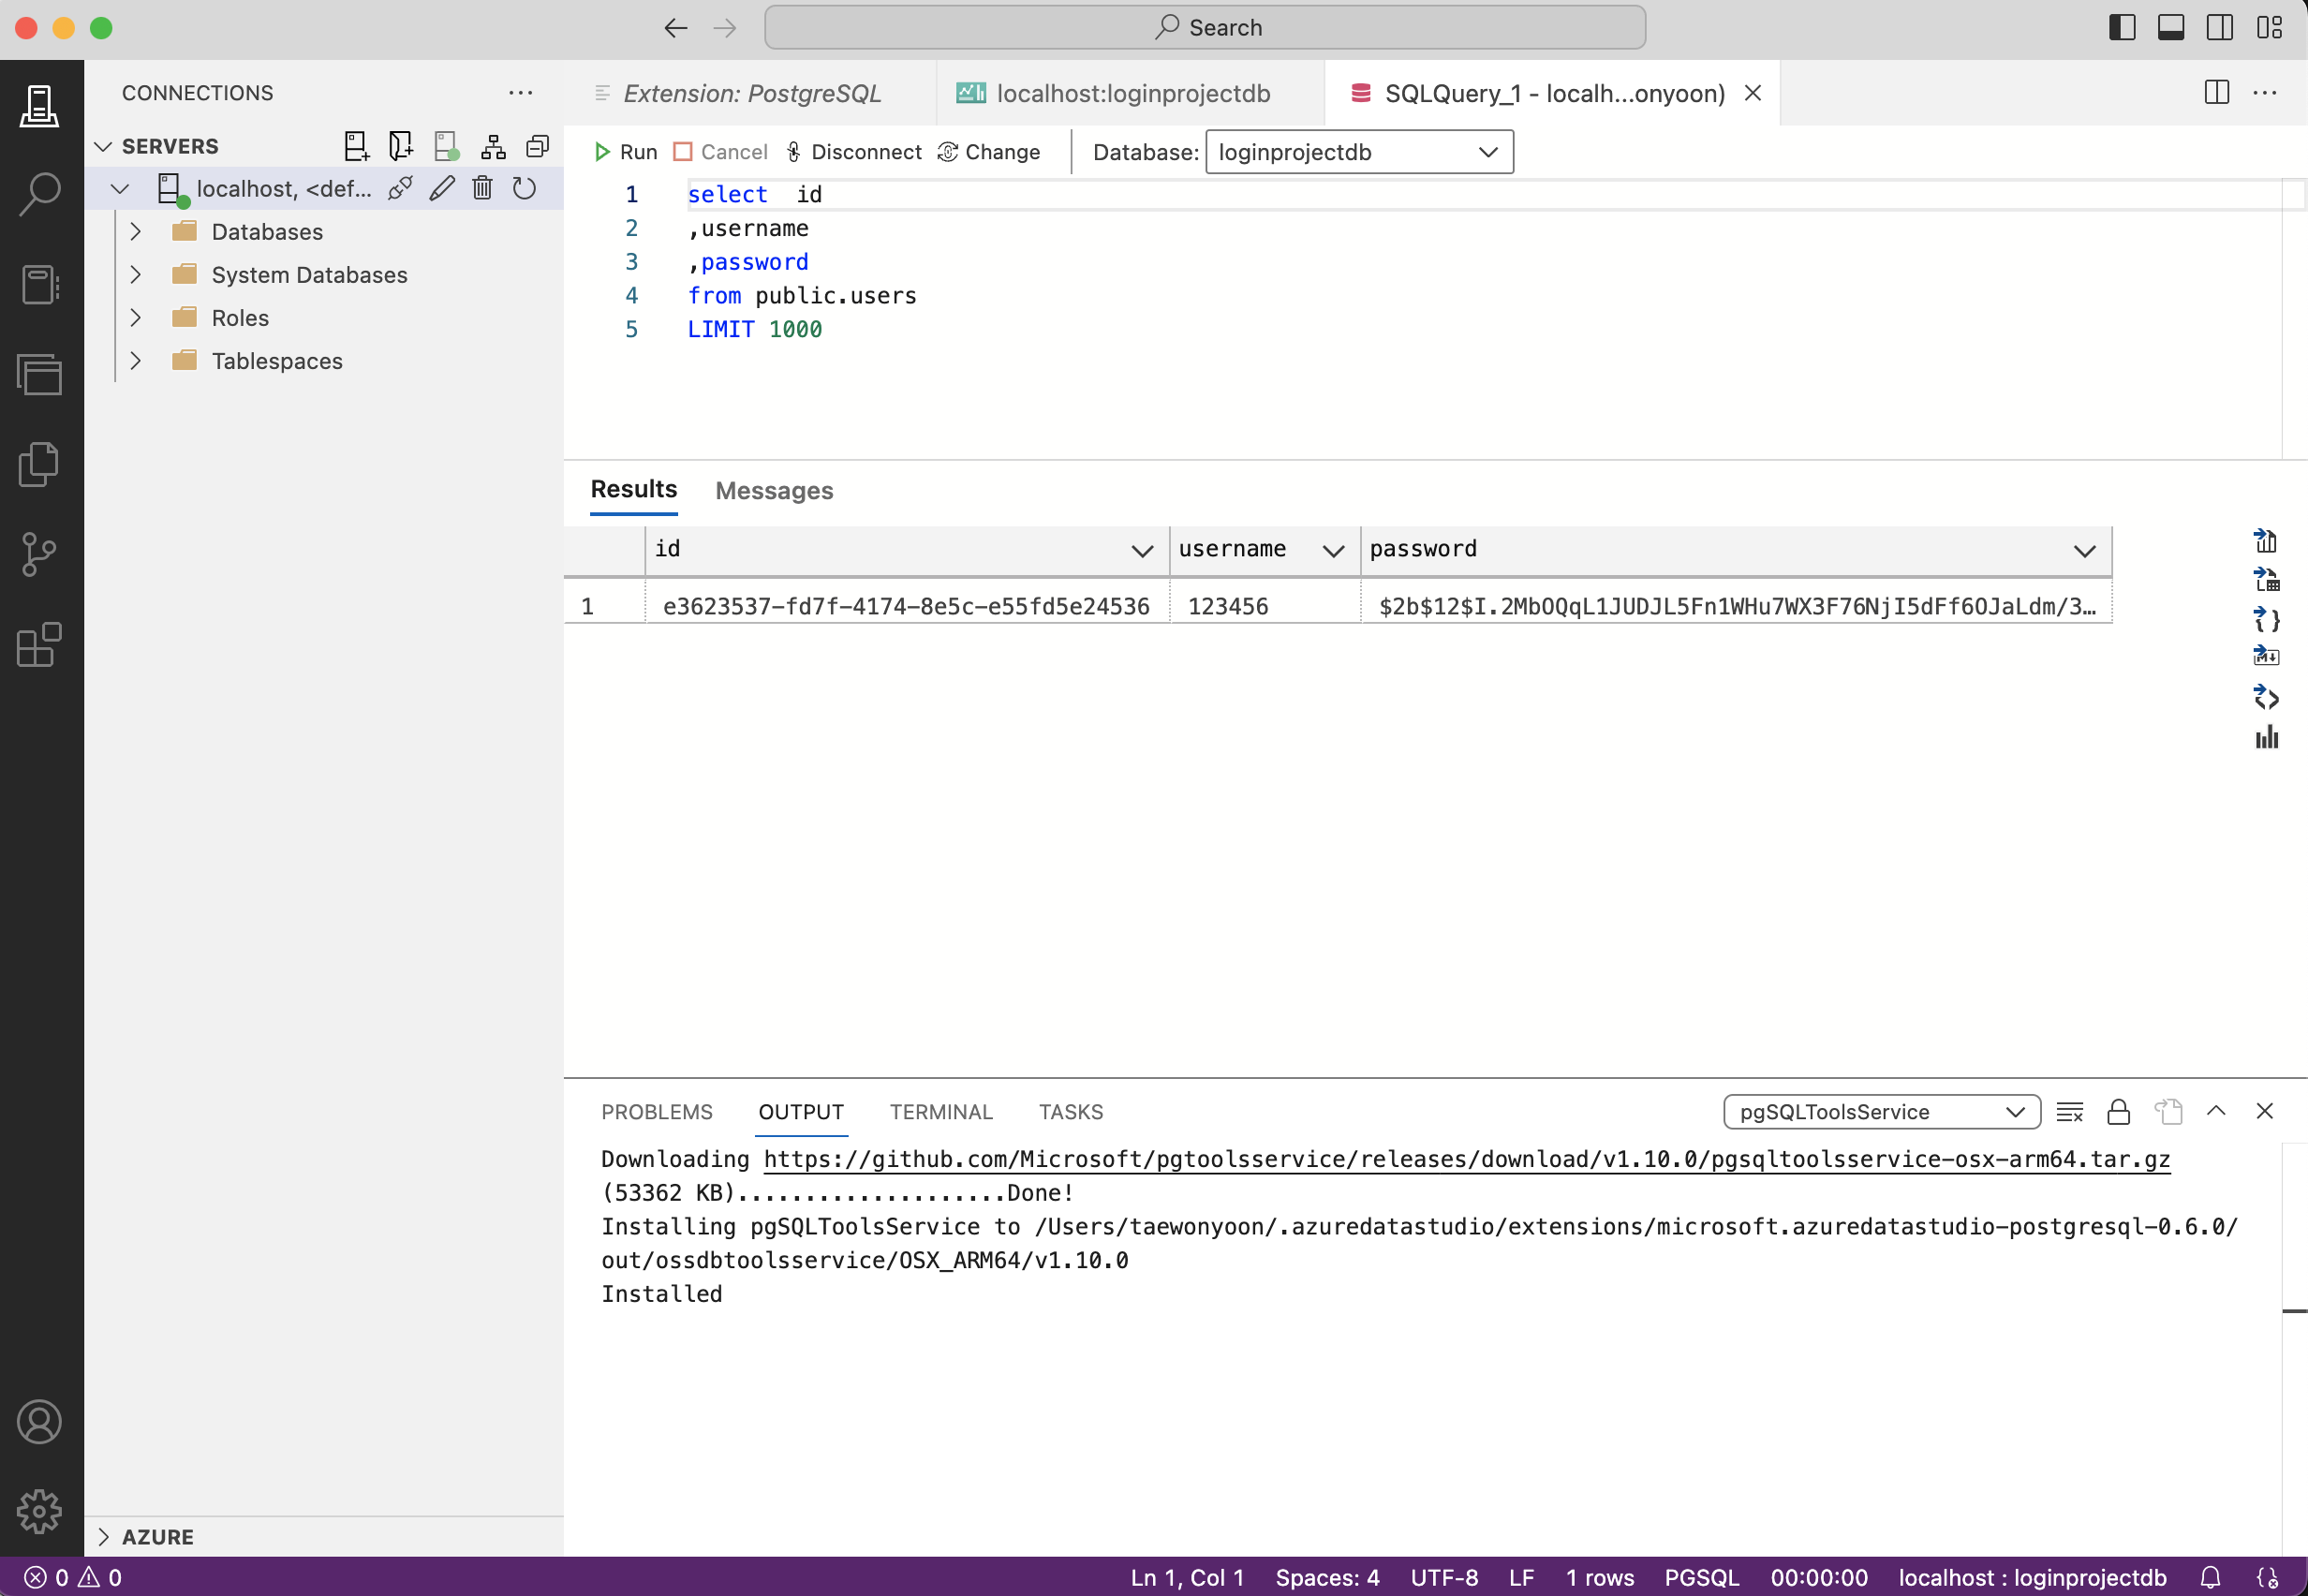Switch to the Messages tab
The height and width of the screenshot is (1596, 2308).
pyautogui.click(x=774, y=491)
